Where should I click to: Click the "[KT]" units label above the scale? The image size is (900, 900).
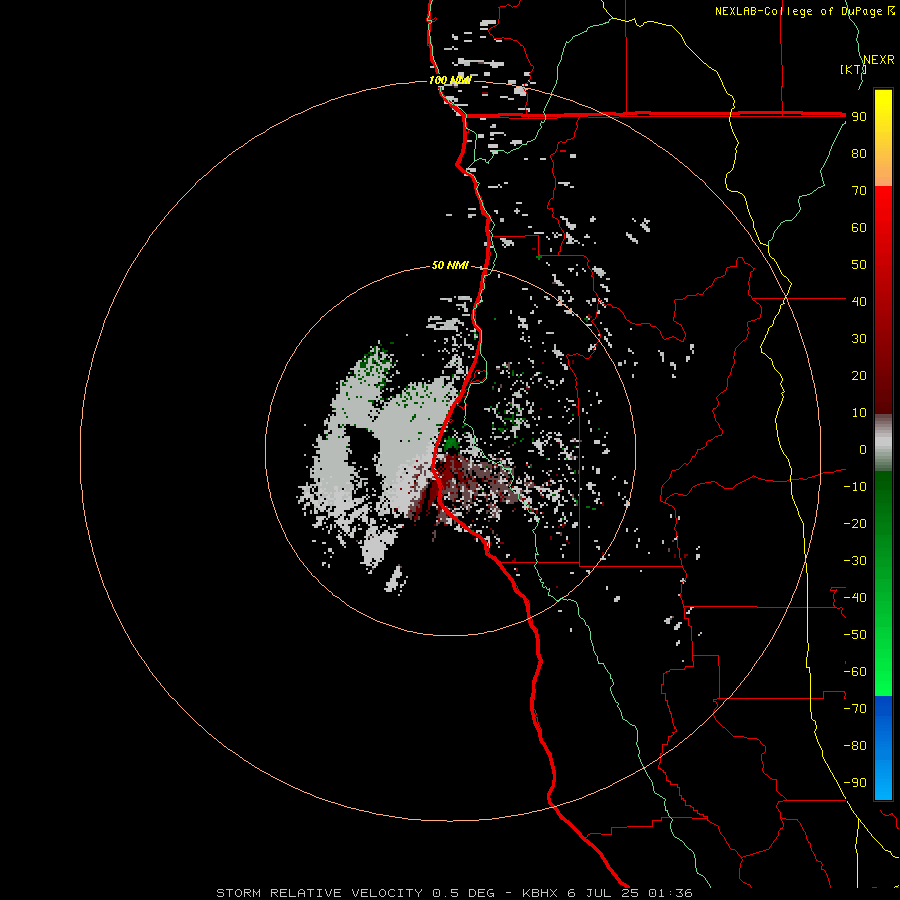coord(853,69)
